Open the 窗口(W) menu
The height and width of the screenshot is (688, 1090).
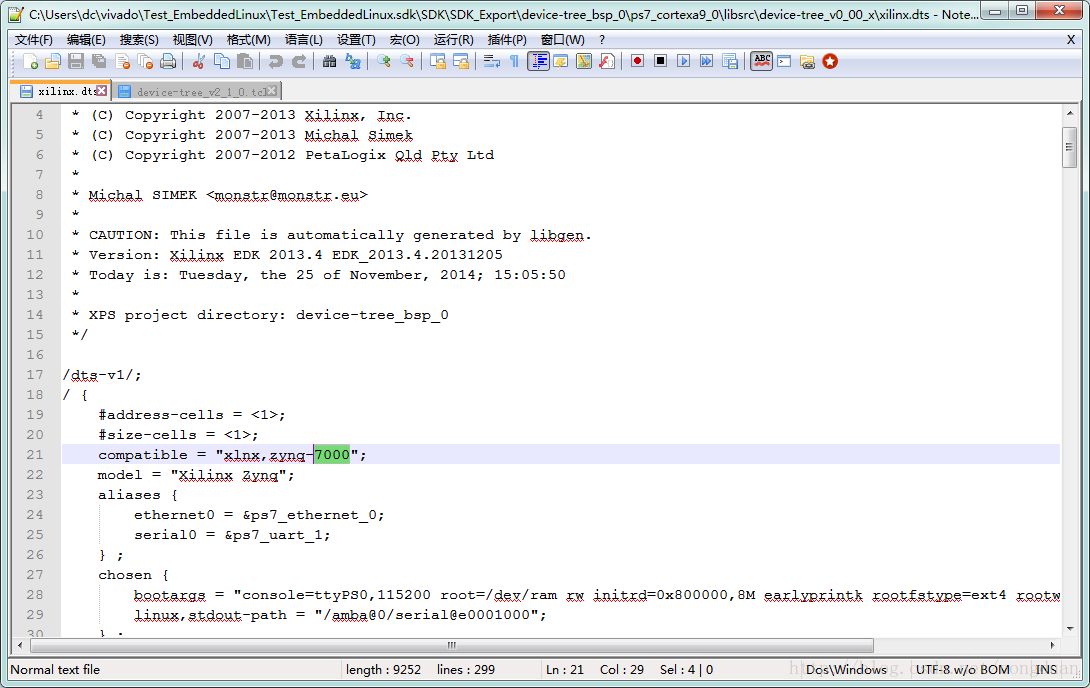tap(562, 40)
